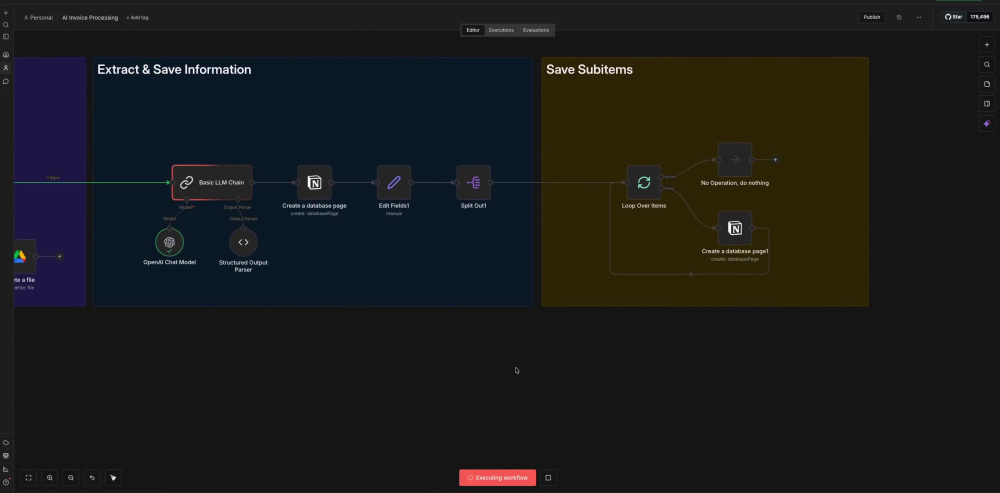Toggle the left sidebar panel layout icon
Image resolution: width=1000 pixels, height=493 pixels.
(6, 37)
